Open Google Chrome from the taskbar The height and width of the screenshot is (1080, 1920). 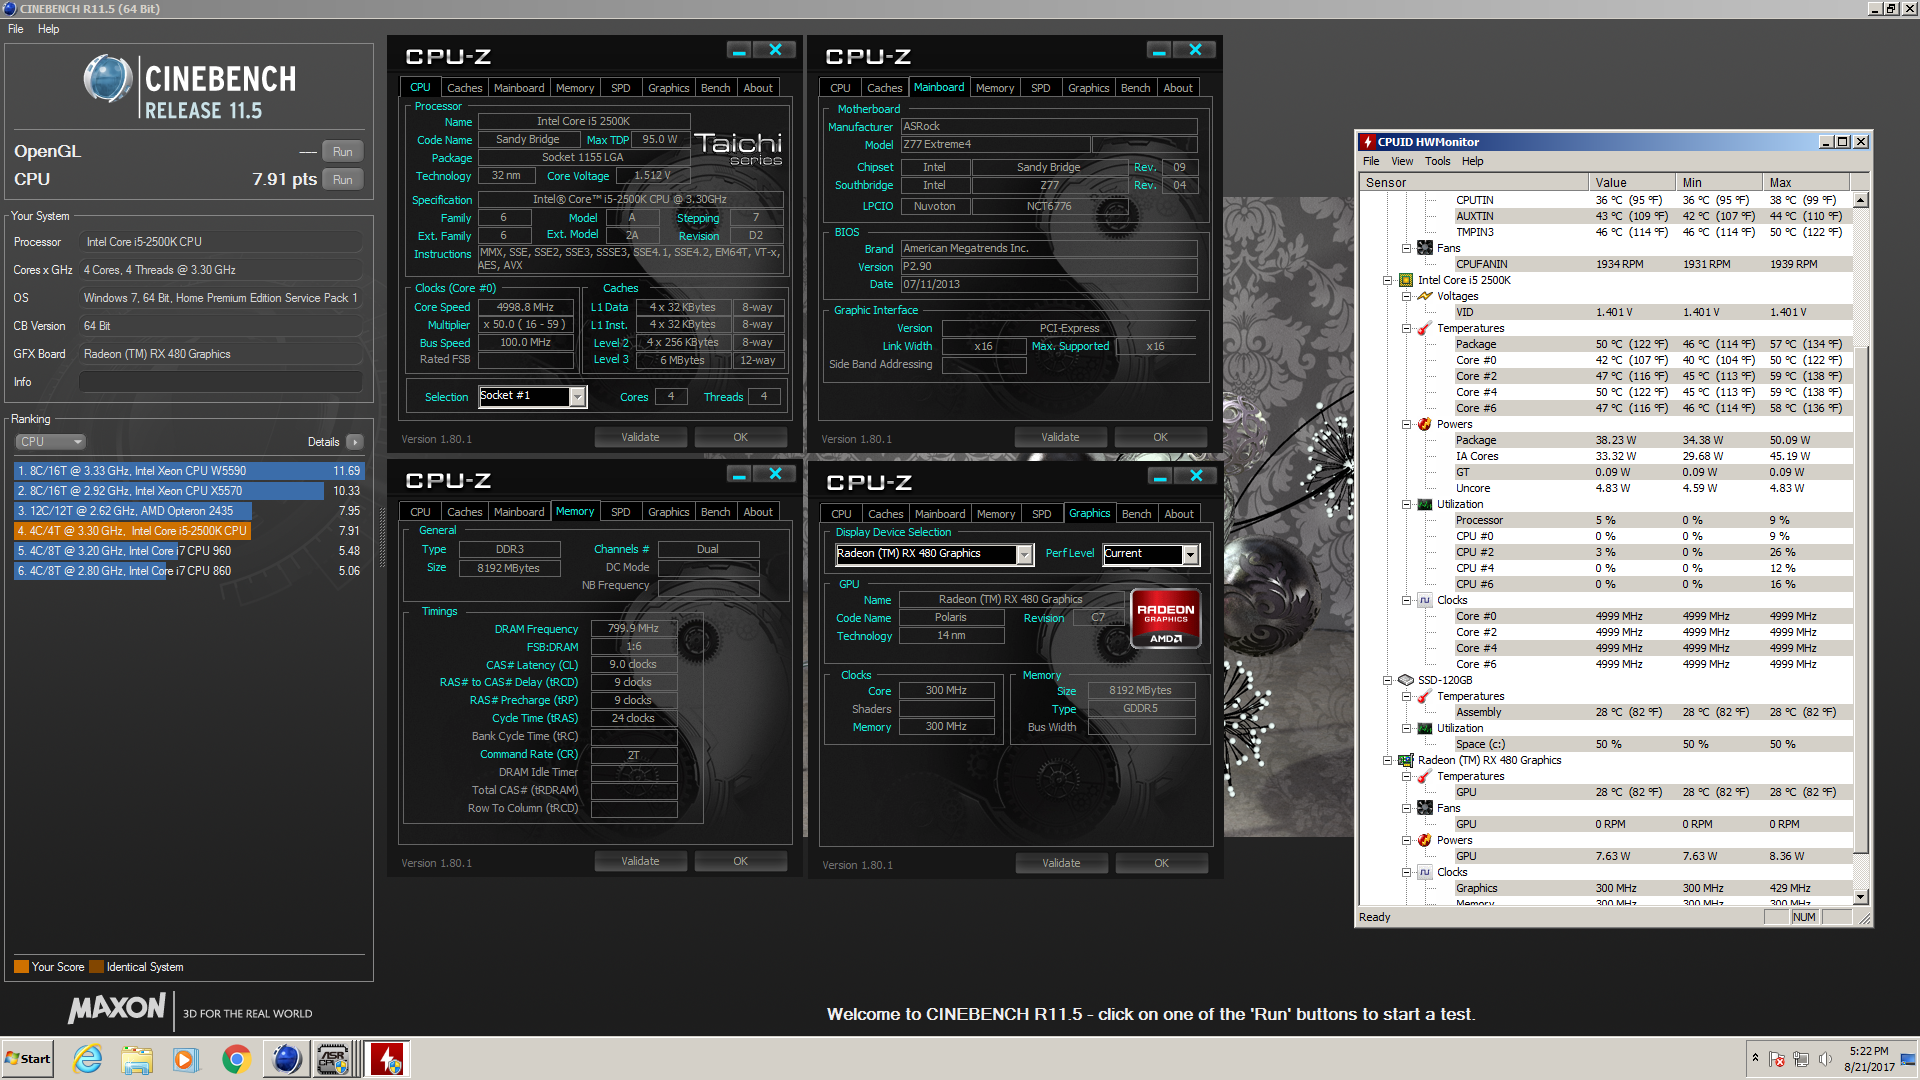[236, 1059]
